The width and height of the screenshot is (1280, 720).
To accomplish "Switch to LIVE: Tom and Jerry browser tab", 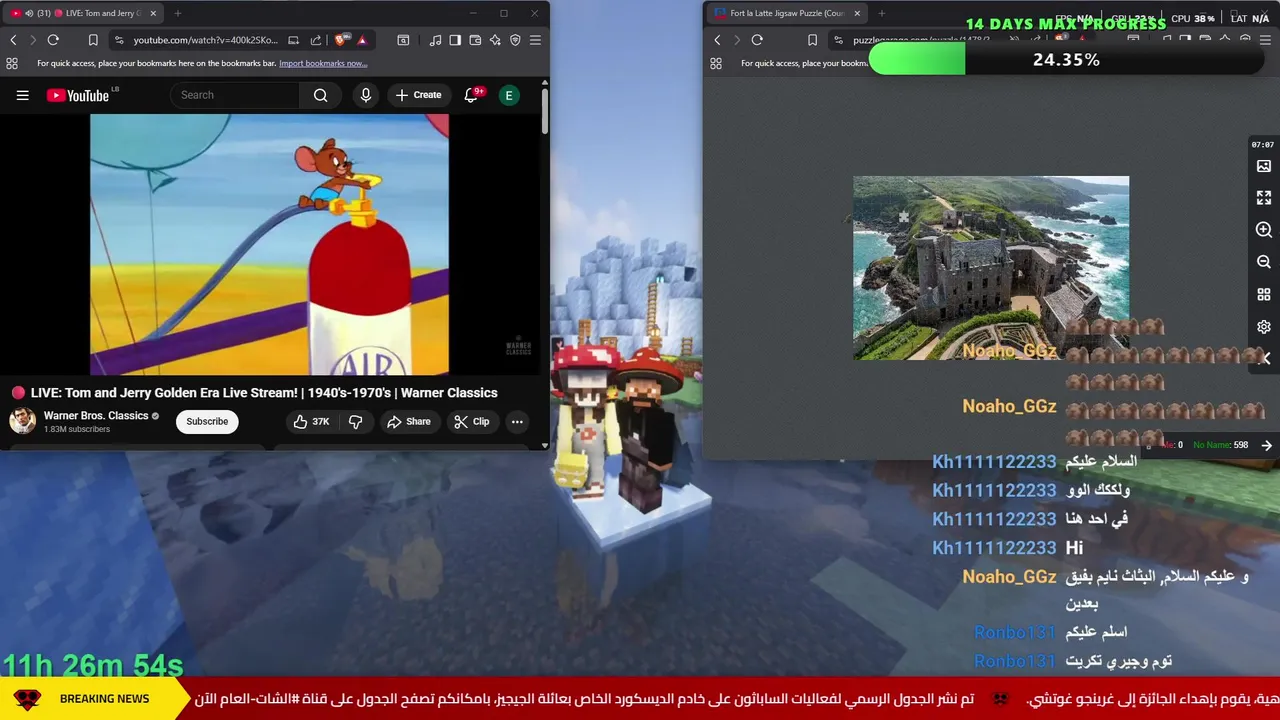I will pyautogui.click(x=85, y=13).
